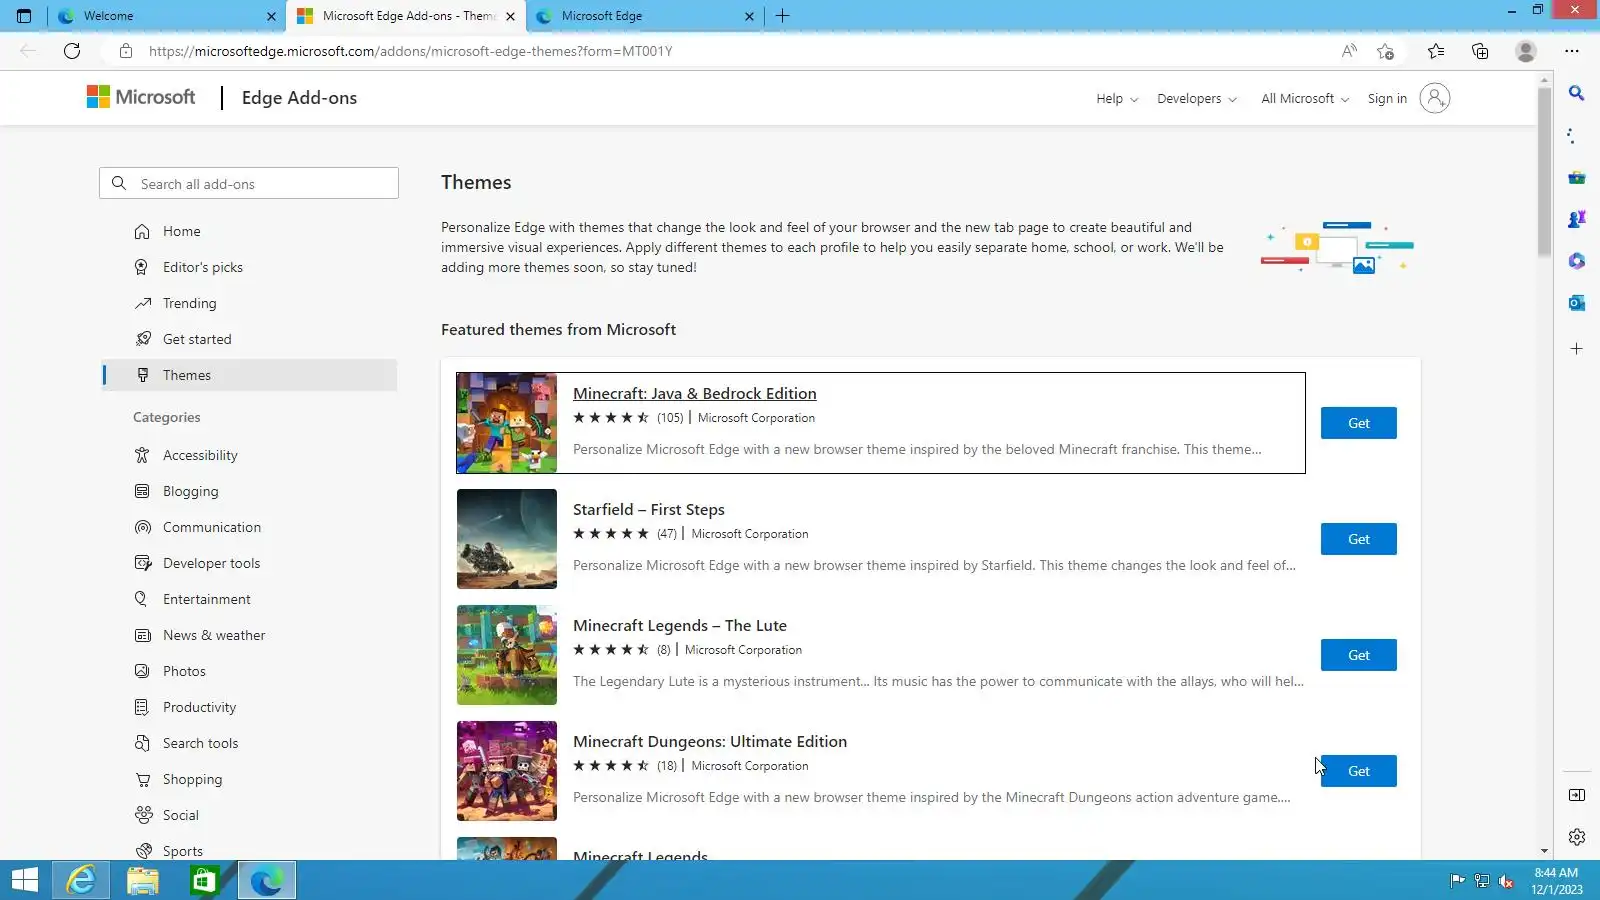The width and height of the screenshot is (1600, 900).
Task: Get the Minecraft Dungeons: Ultimate Edition theme
Action: 1358,771
